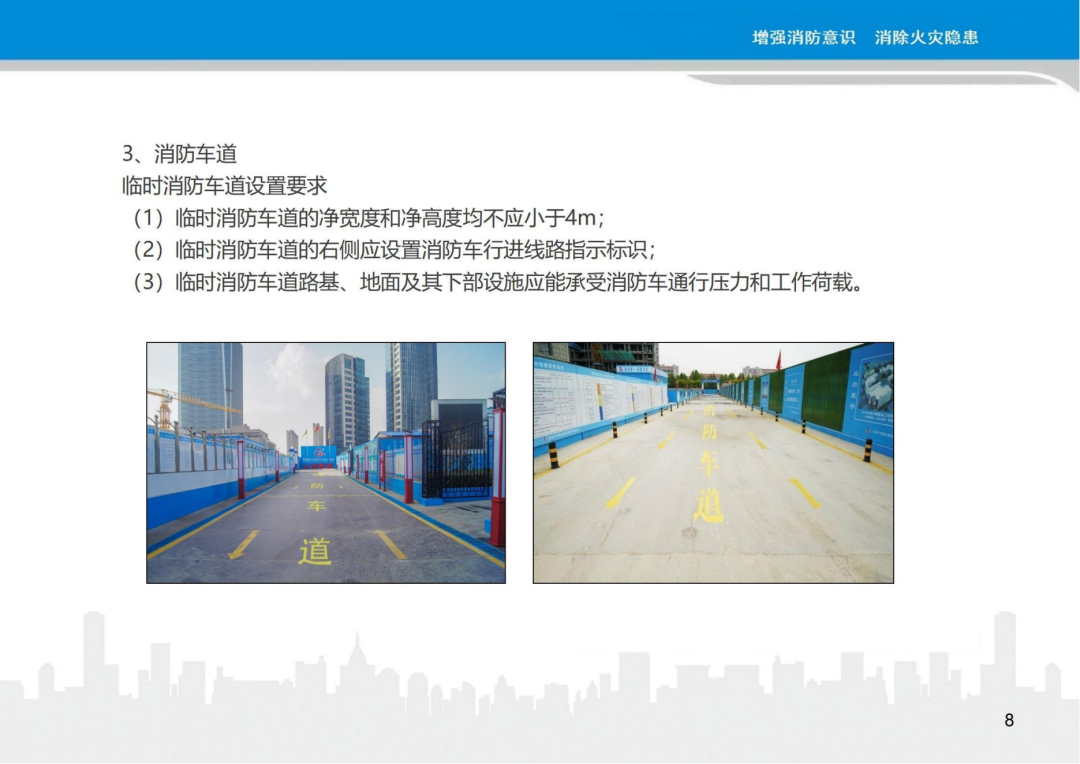Select the left fire lane photo with skyscrapers
Screen dimensions: 1080x764
click(x=326, y=463)
